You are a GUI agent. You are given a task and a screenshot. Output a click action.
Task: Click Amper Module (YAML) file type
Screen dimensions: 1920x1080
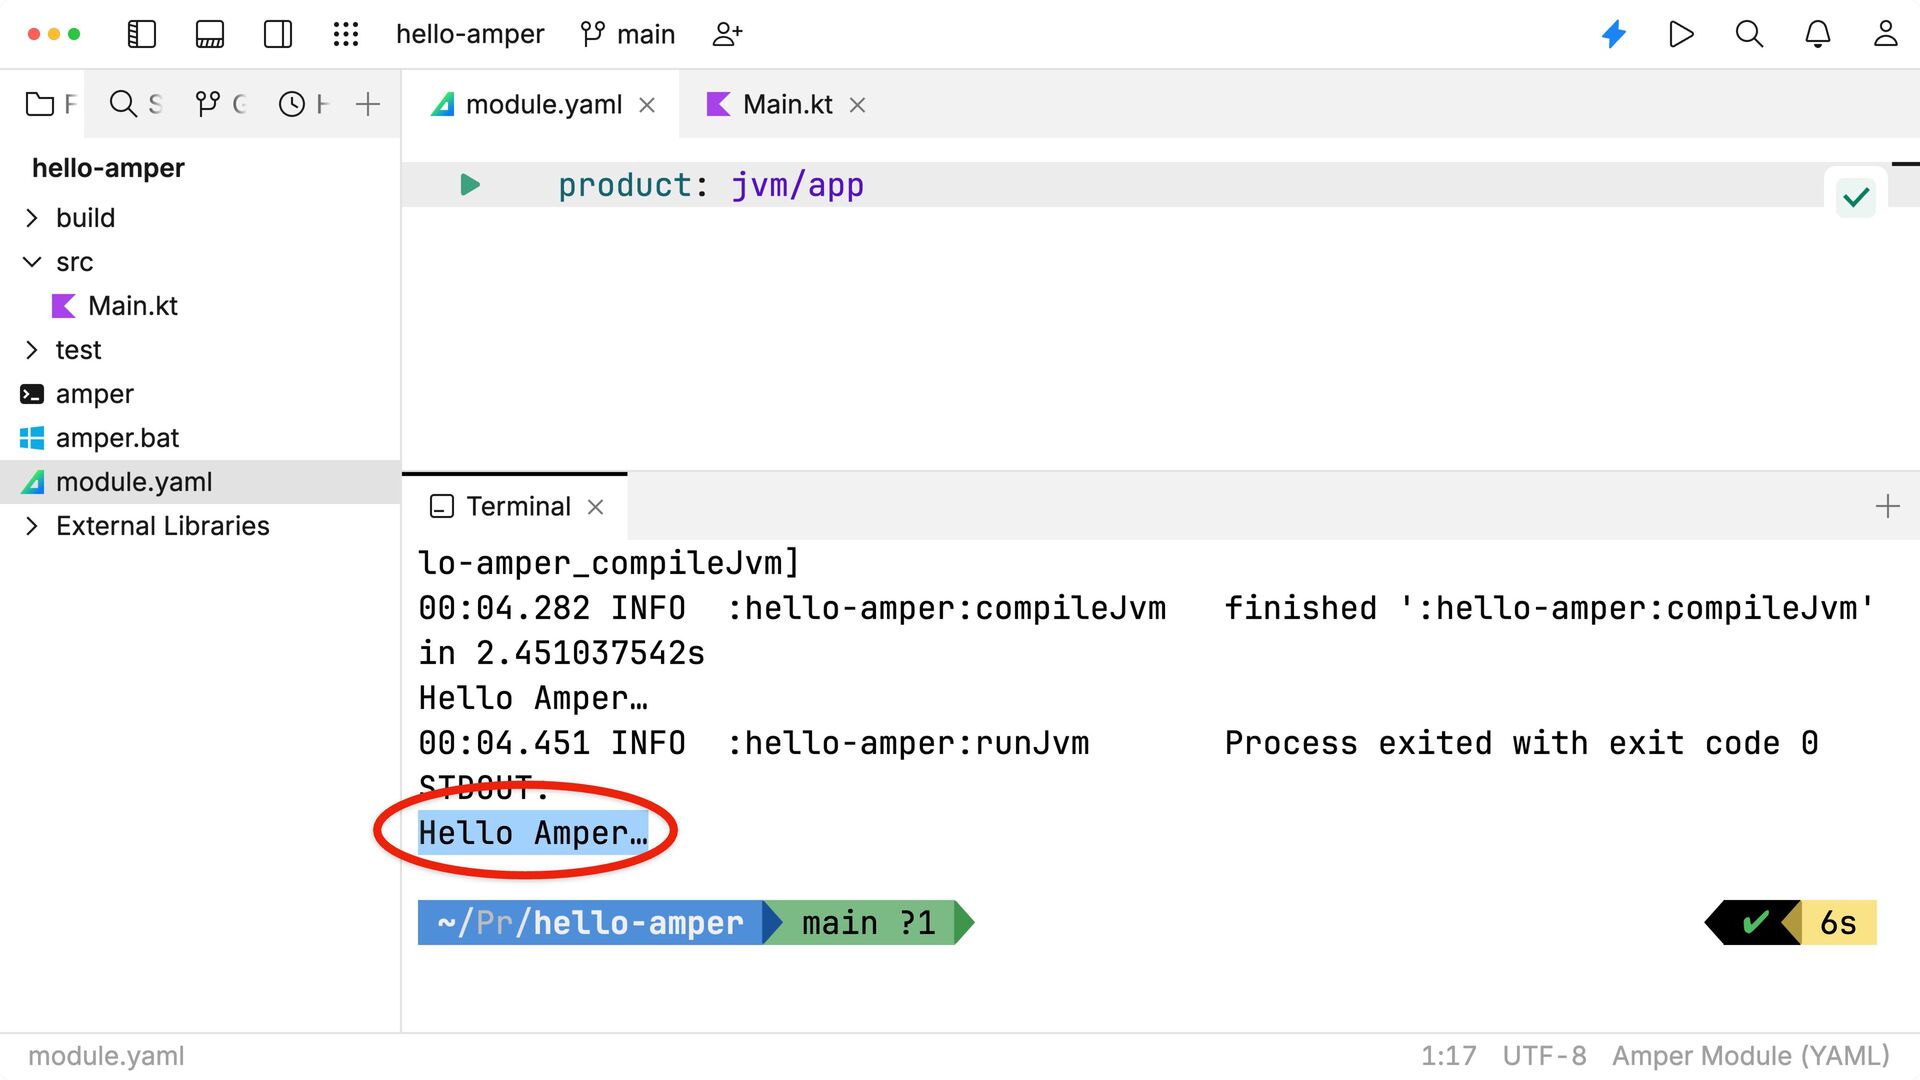click(x=1750, y=1056)
